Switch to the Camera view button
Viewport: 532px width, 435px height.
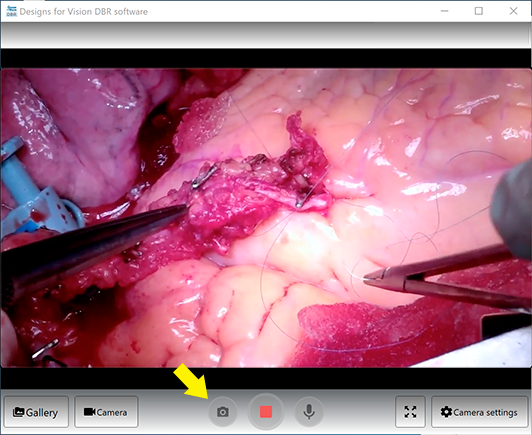[x=106, y=412]
